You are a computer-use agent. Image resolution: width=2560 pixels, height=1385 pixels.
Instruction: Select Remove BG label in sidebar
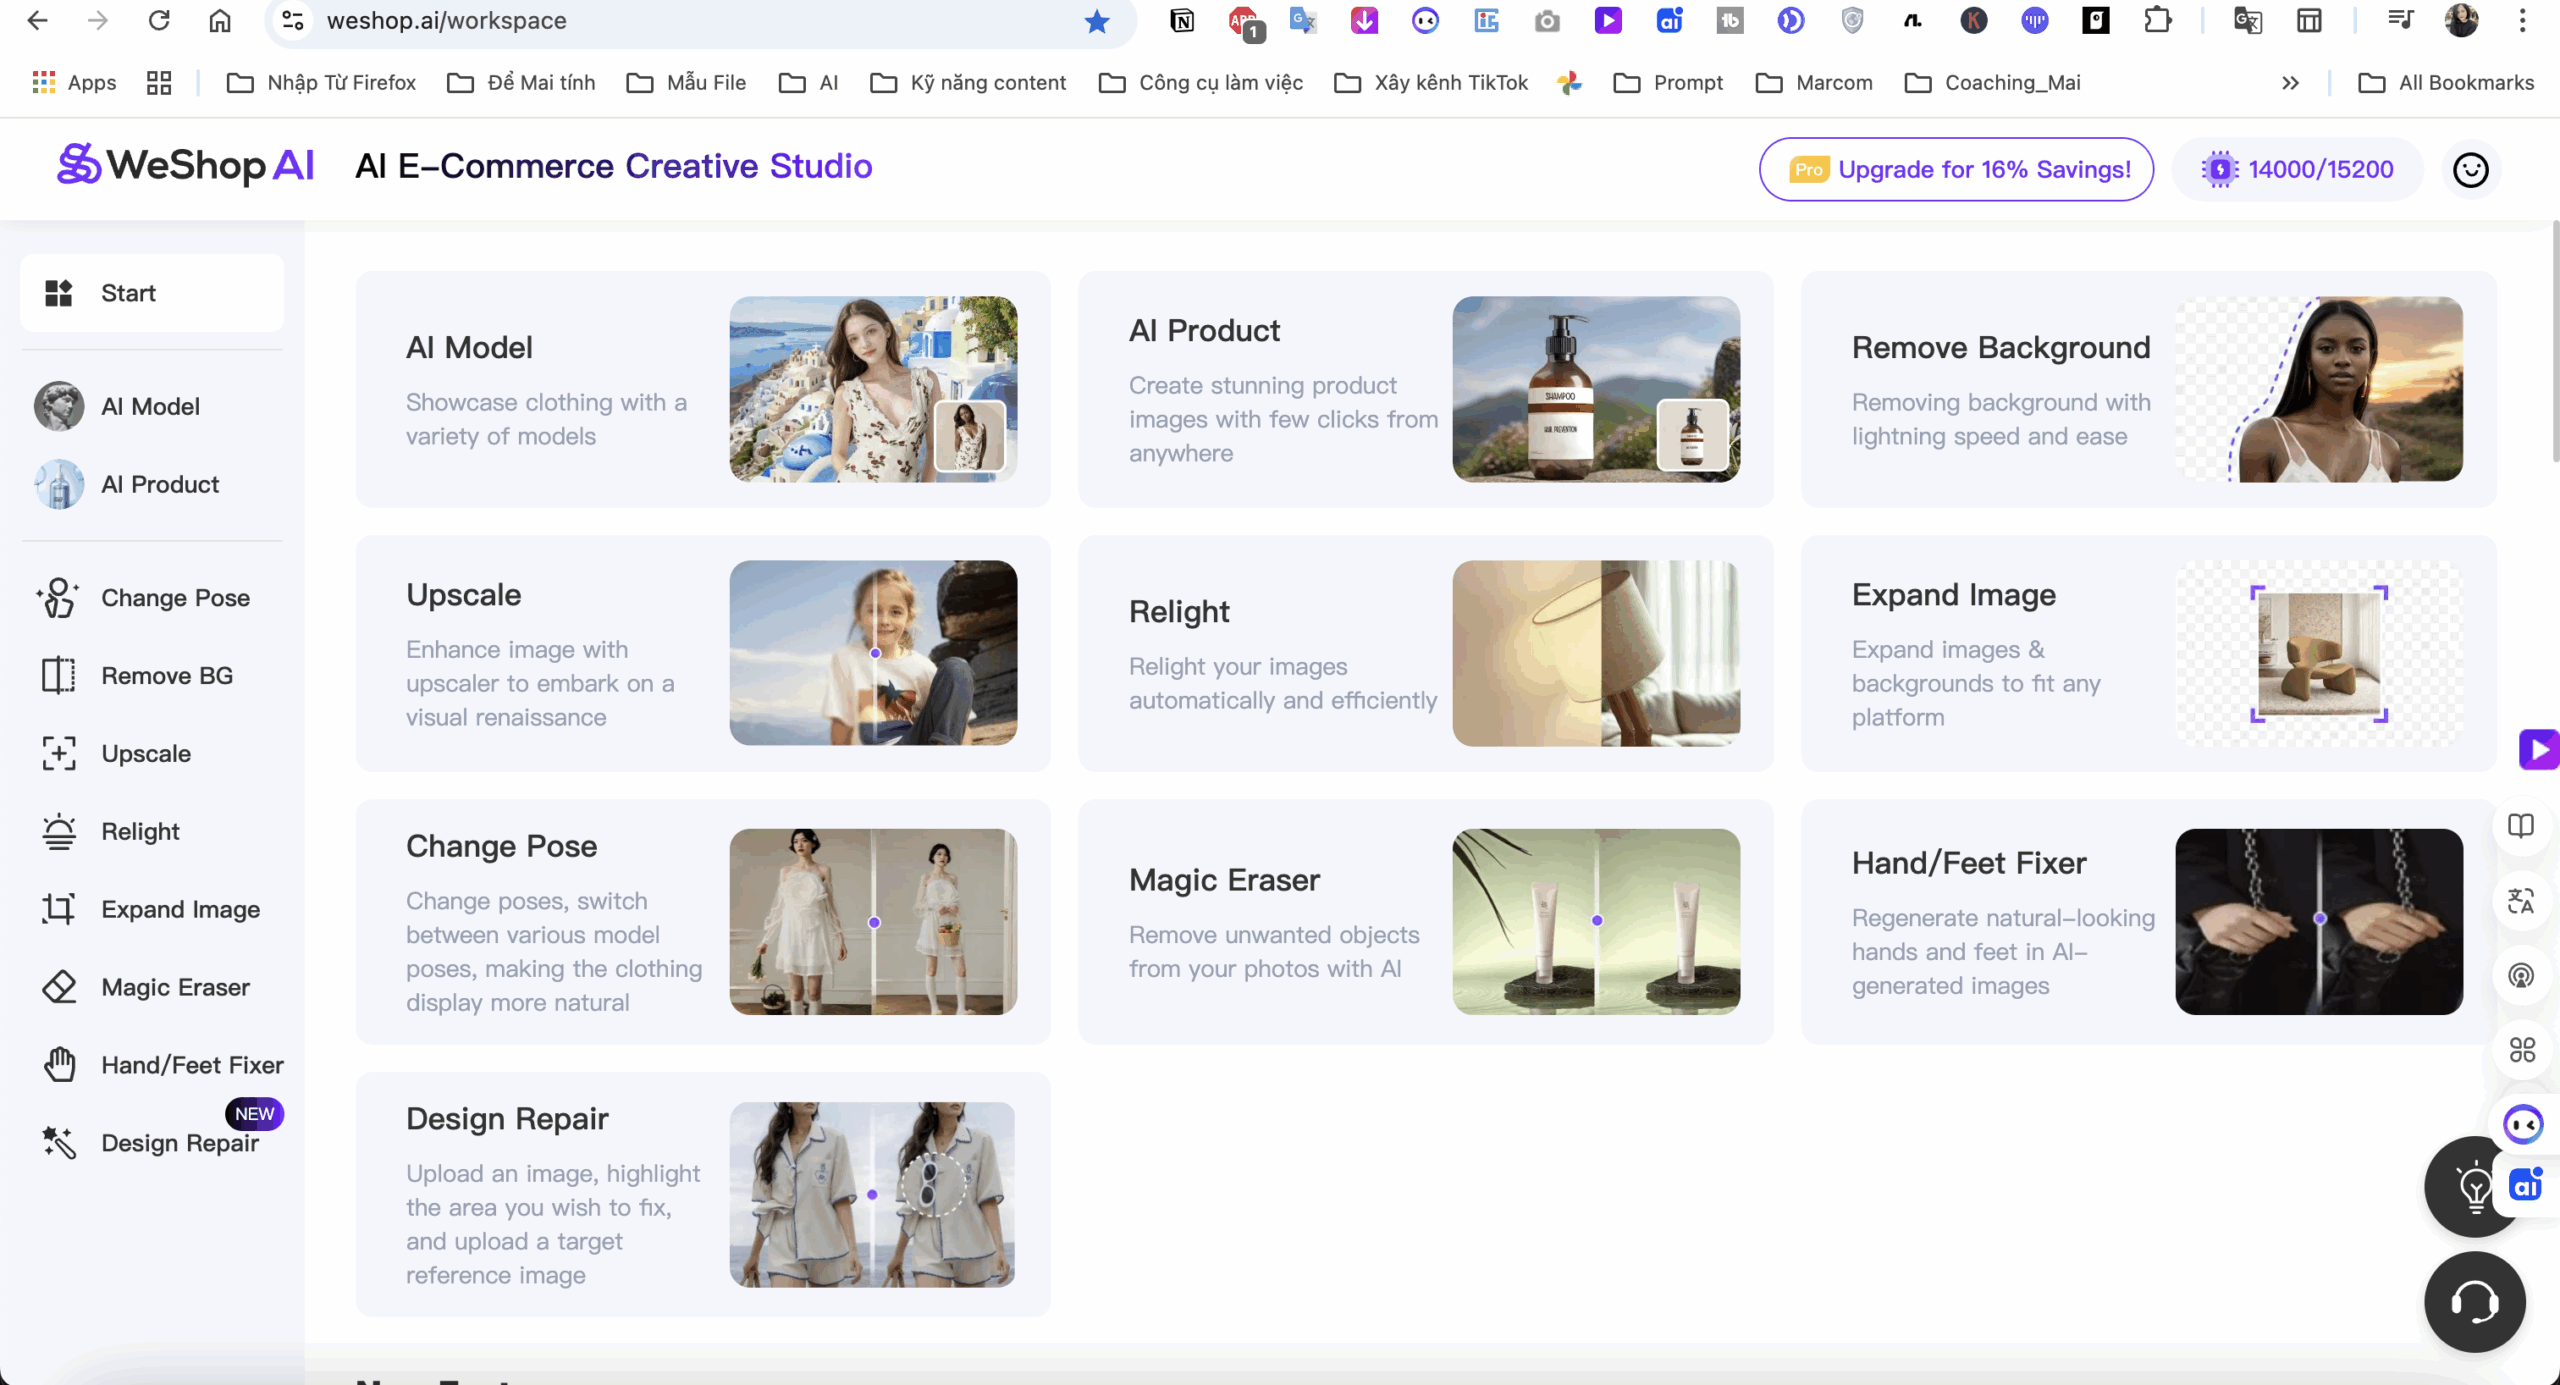(167, 676)
